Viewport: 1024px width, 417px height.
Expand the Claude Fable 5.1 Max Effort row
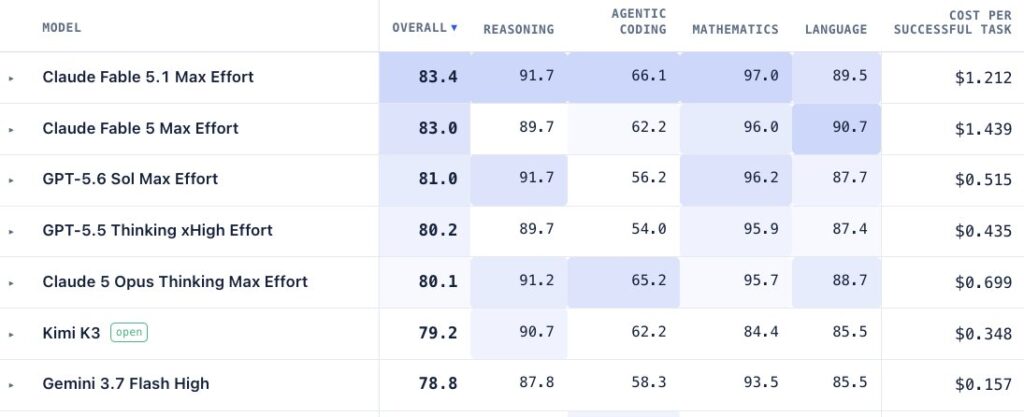coord(10,78)
